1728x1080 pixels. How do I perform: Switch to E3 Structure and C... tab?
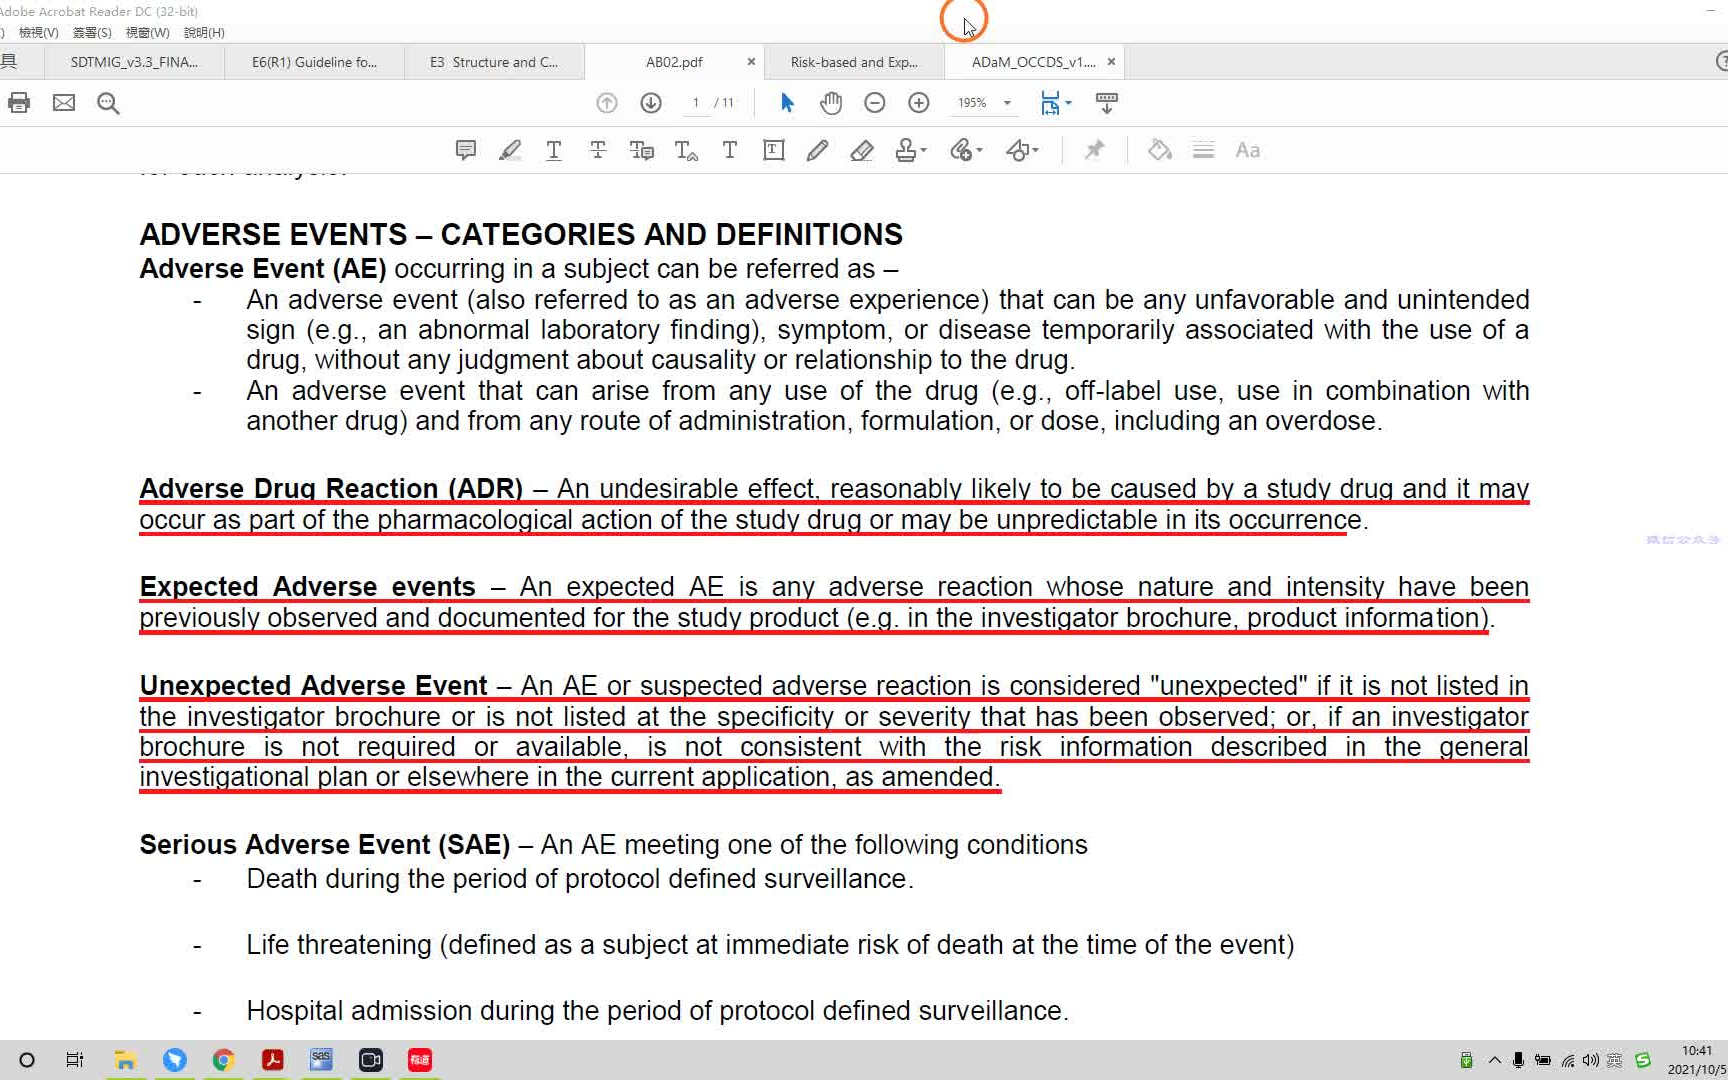(x=494, y=62)
